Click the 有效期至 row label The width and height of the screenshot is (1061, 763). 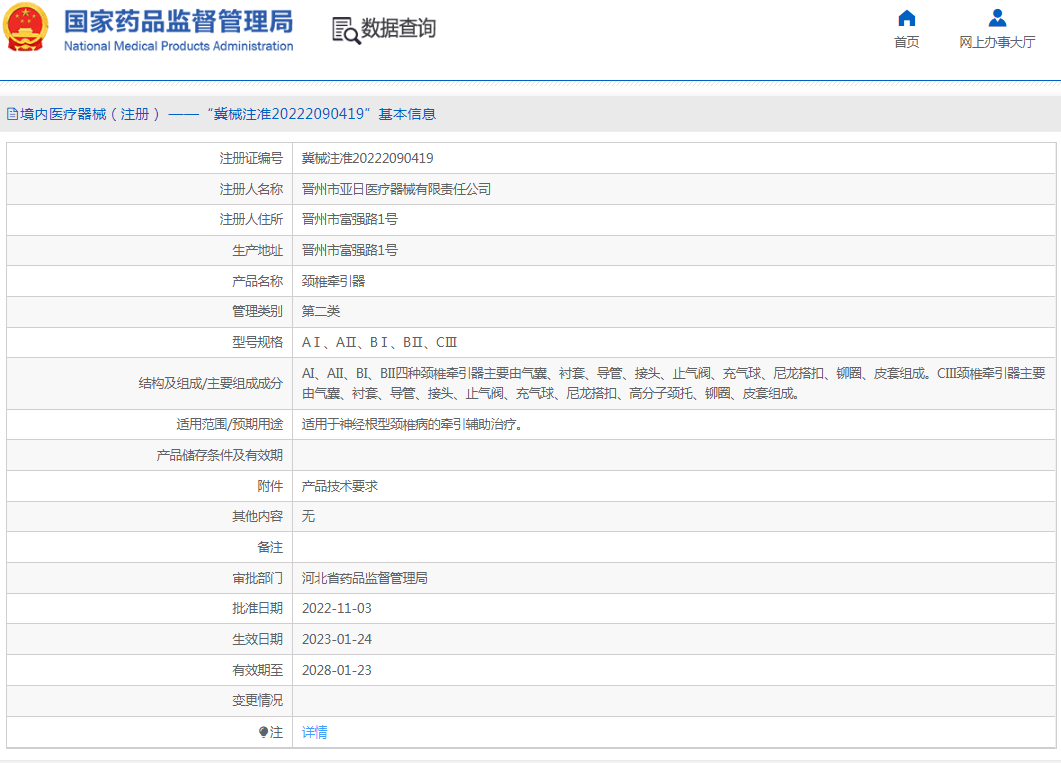[257, 670]
